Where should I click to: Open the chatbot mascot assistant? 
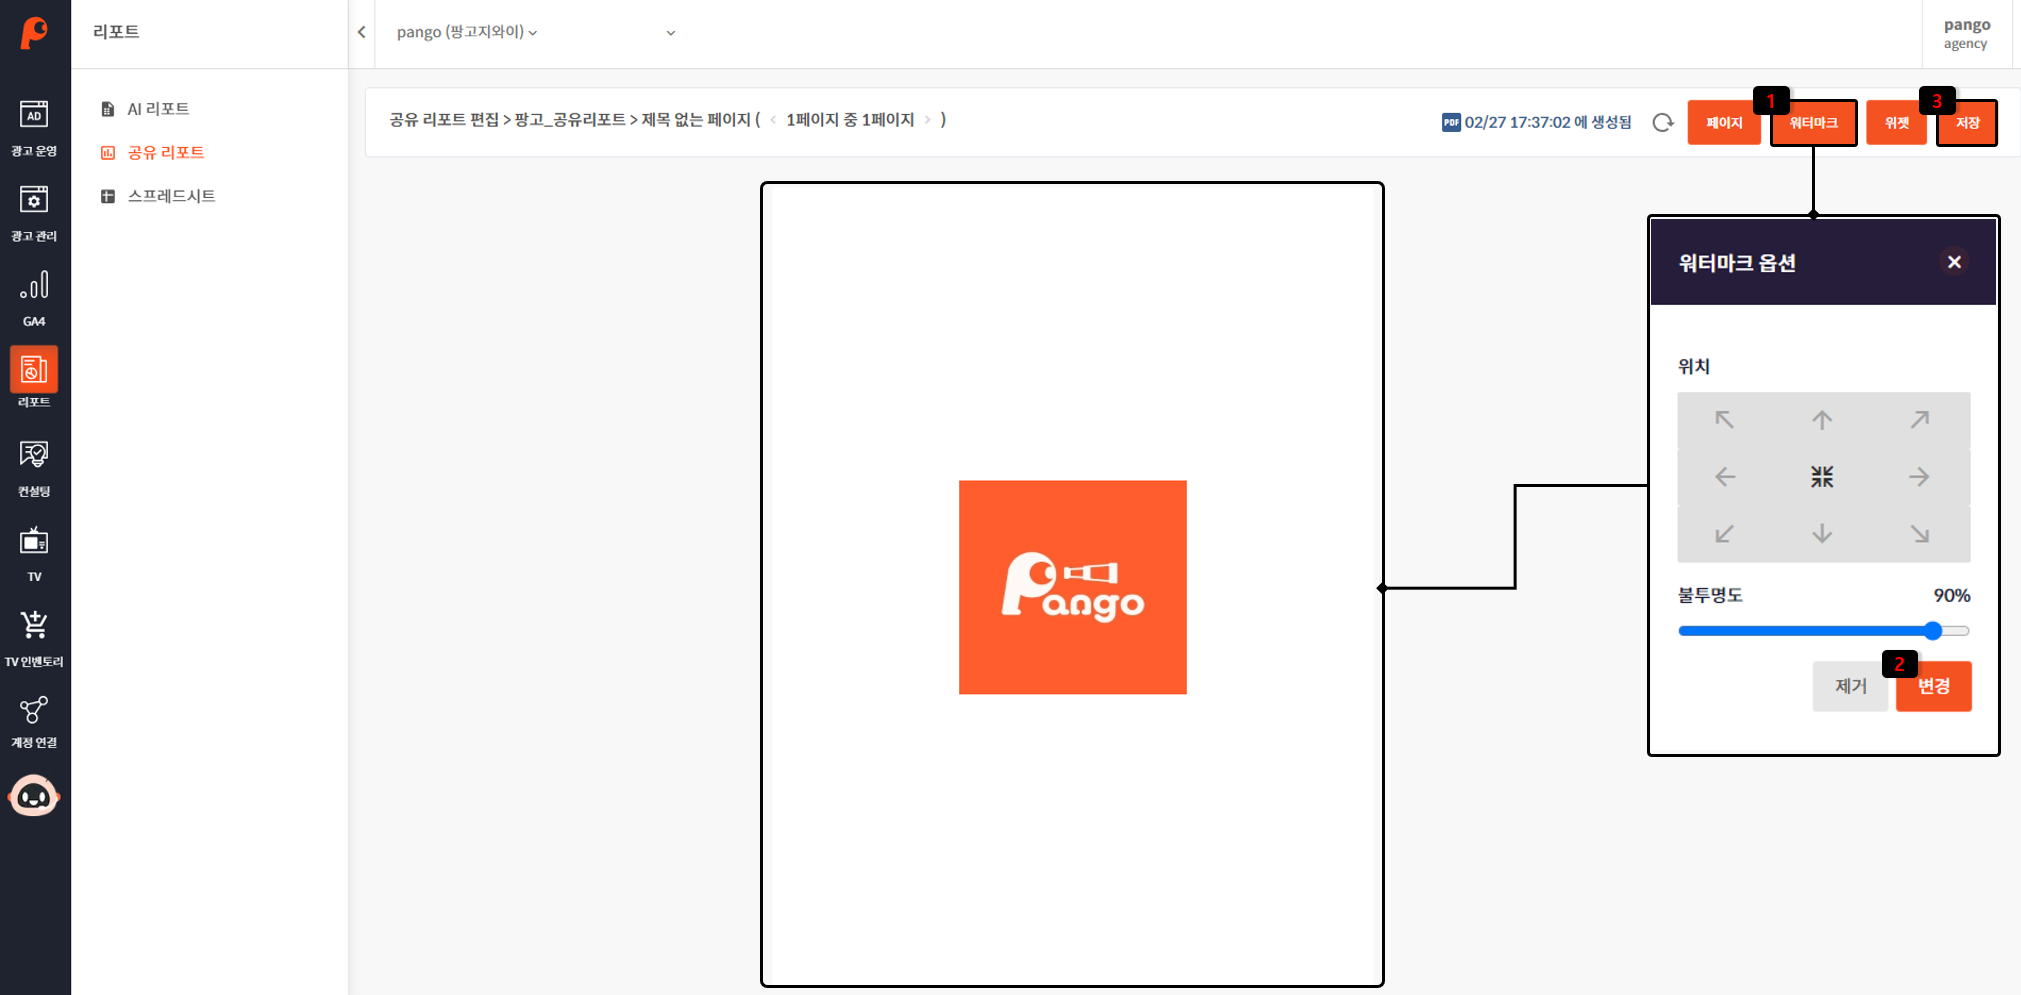tap(34, 796)
